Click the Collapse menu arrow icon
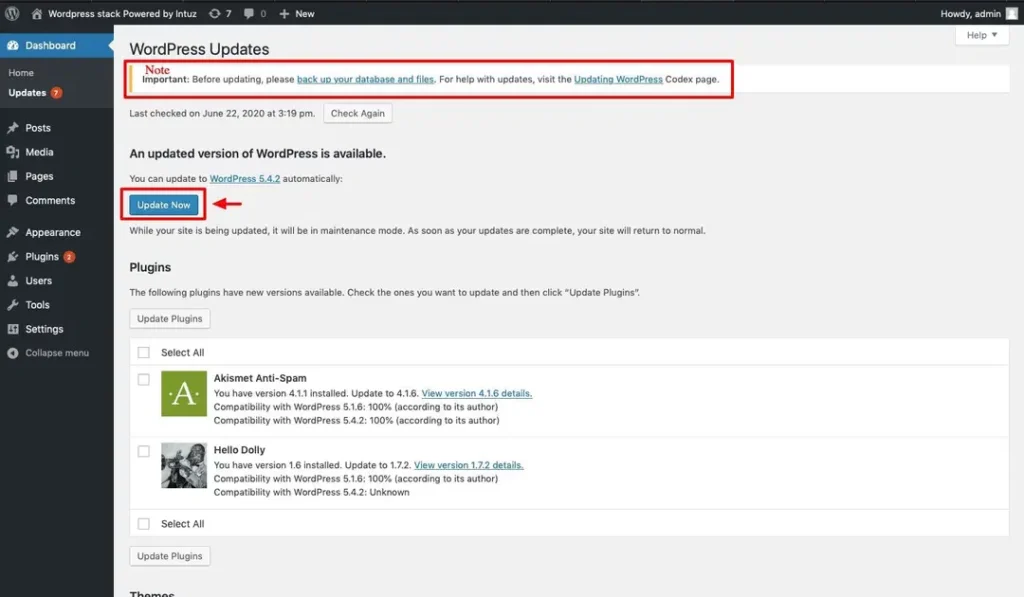The width and height of the screenshot is (1024, 597). [x=12, y=353]
